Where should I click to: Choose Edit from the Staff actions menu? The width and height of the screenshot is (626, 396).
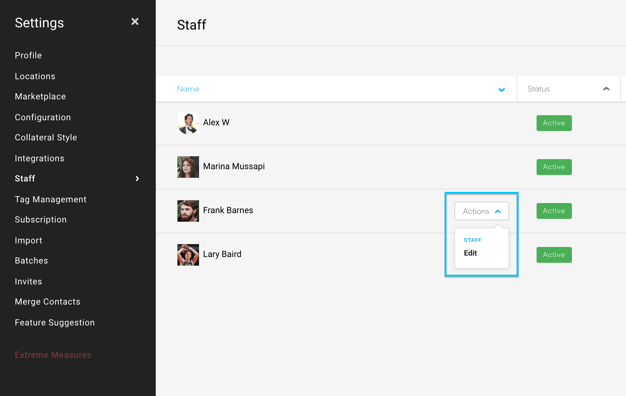tap(470, 253)
